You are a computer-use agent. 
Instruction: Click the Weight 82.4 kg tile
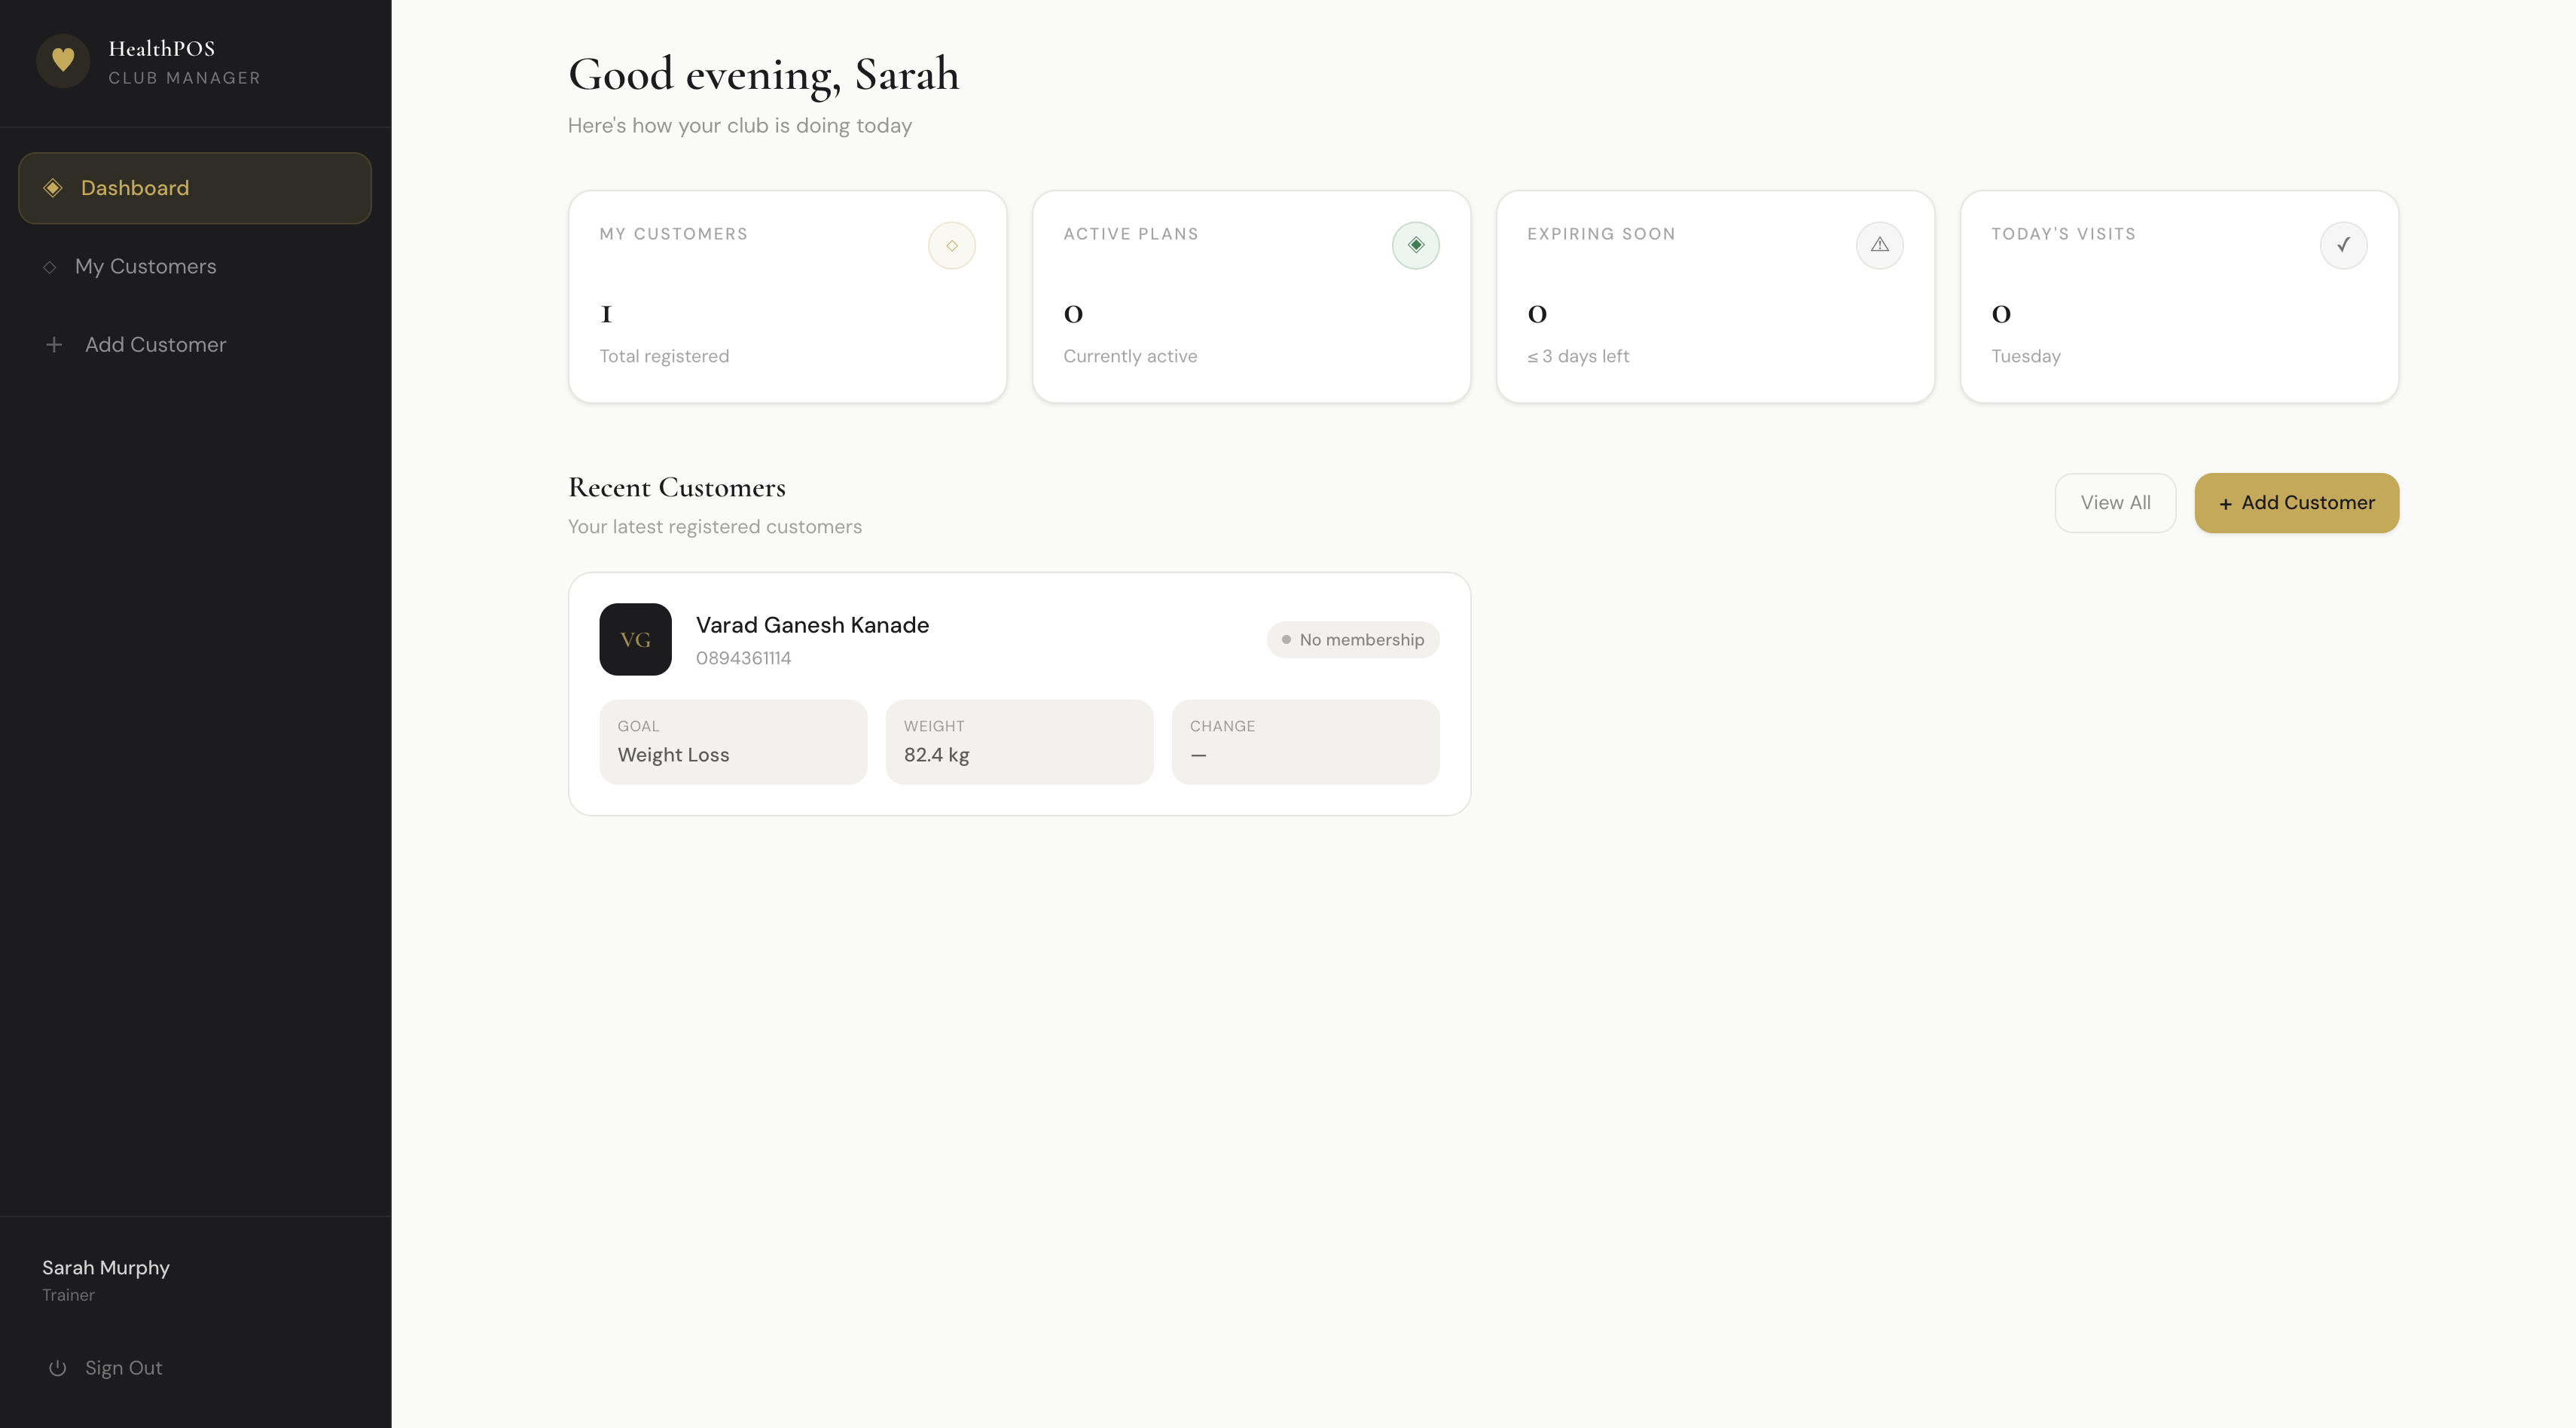click(1019, 742)
